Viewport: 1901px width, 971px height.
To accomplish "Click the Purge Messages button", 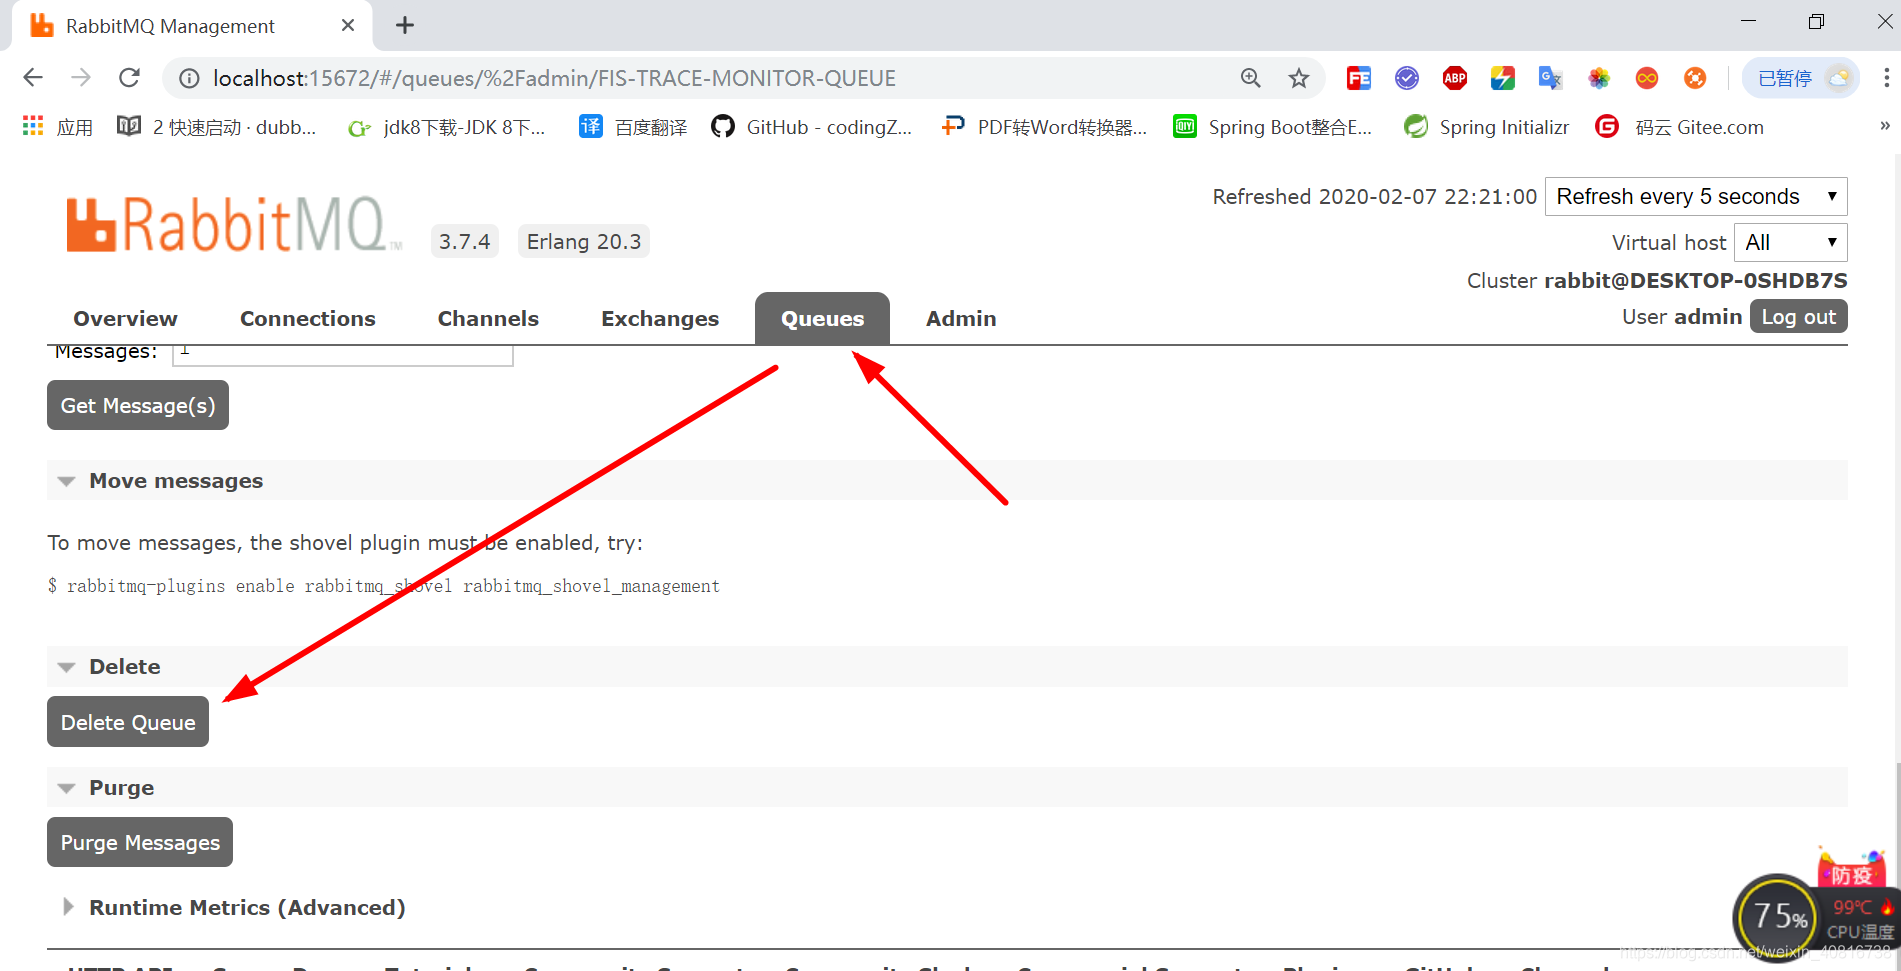I will pyautogui.click(x=140, y=842).
